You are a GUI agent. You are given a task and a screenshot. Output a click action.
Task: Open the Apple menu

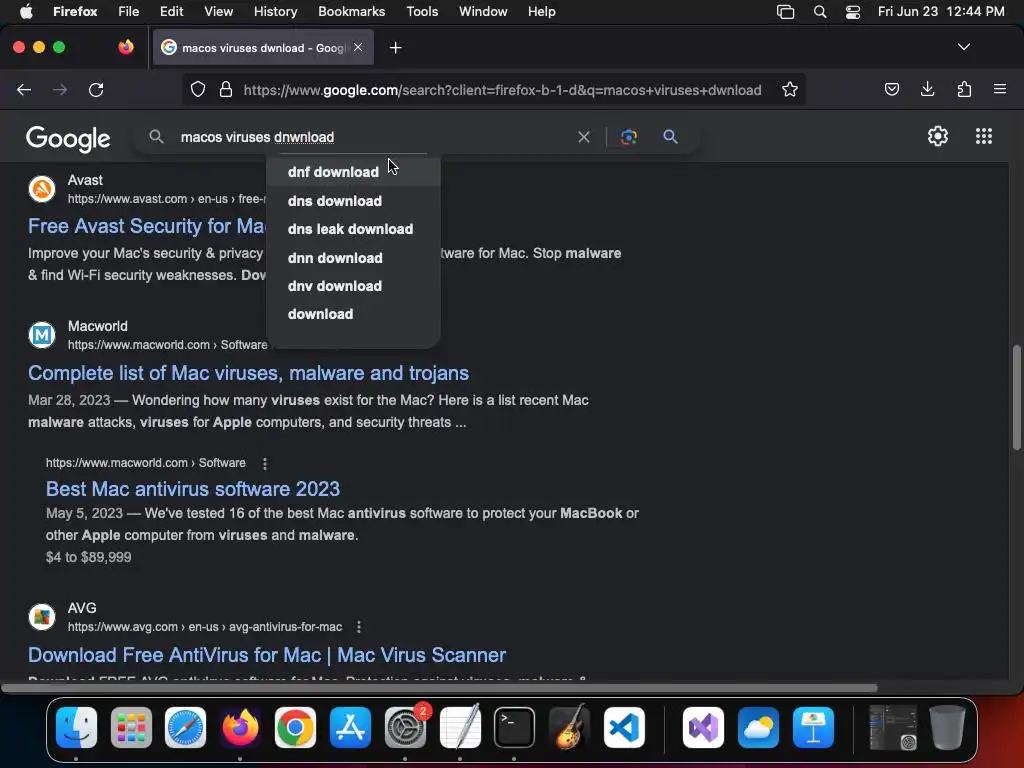[x=26, y=11]
